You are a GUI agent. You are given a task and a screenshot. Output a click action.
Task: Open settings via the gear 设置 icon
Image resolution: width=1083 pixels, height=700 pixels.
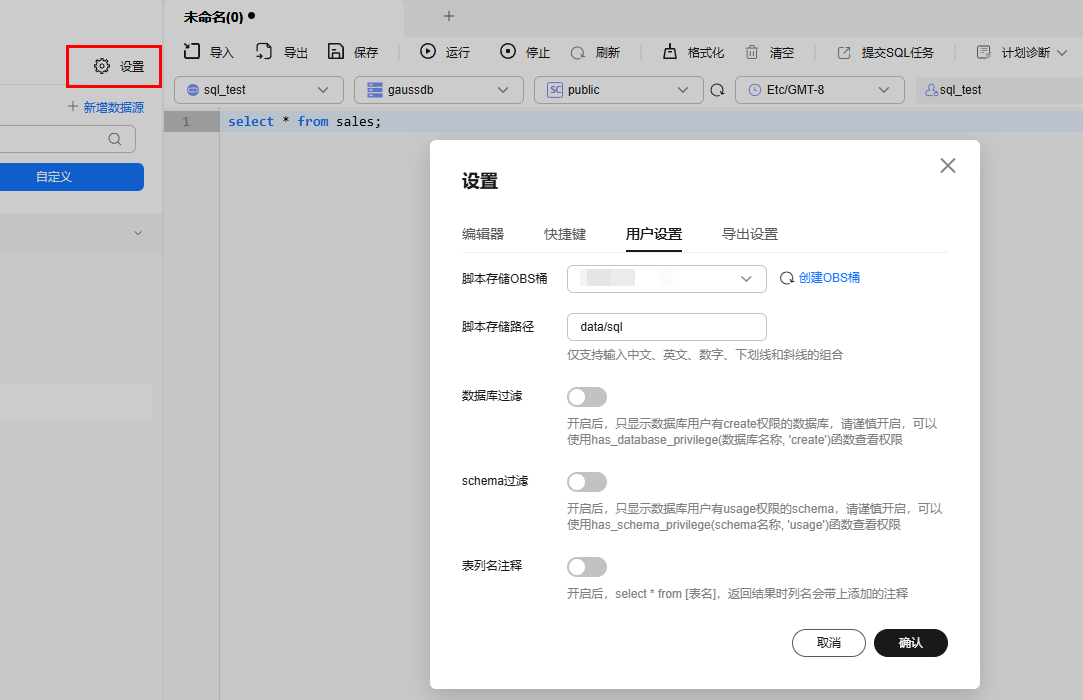[102, 66]
